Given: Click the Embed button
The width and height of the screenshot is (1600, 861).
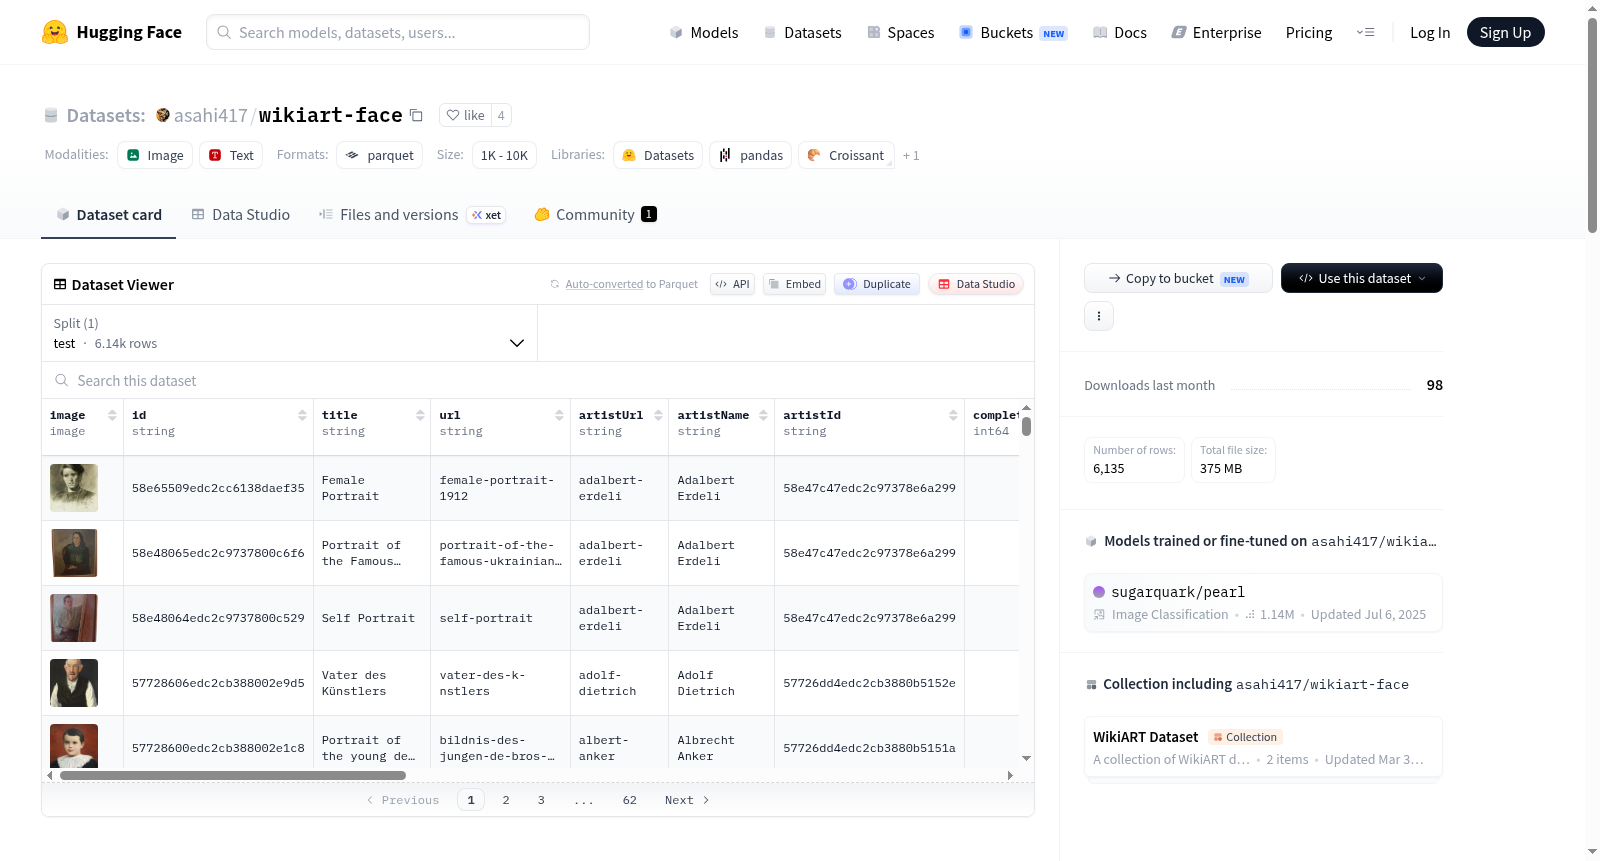Looking at the screenshot, I should (794, 284).
